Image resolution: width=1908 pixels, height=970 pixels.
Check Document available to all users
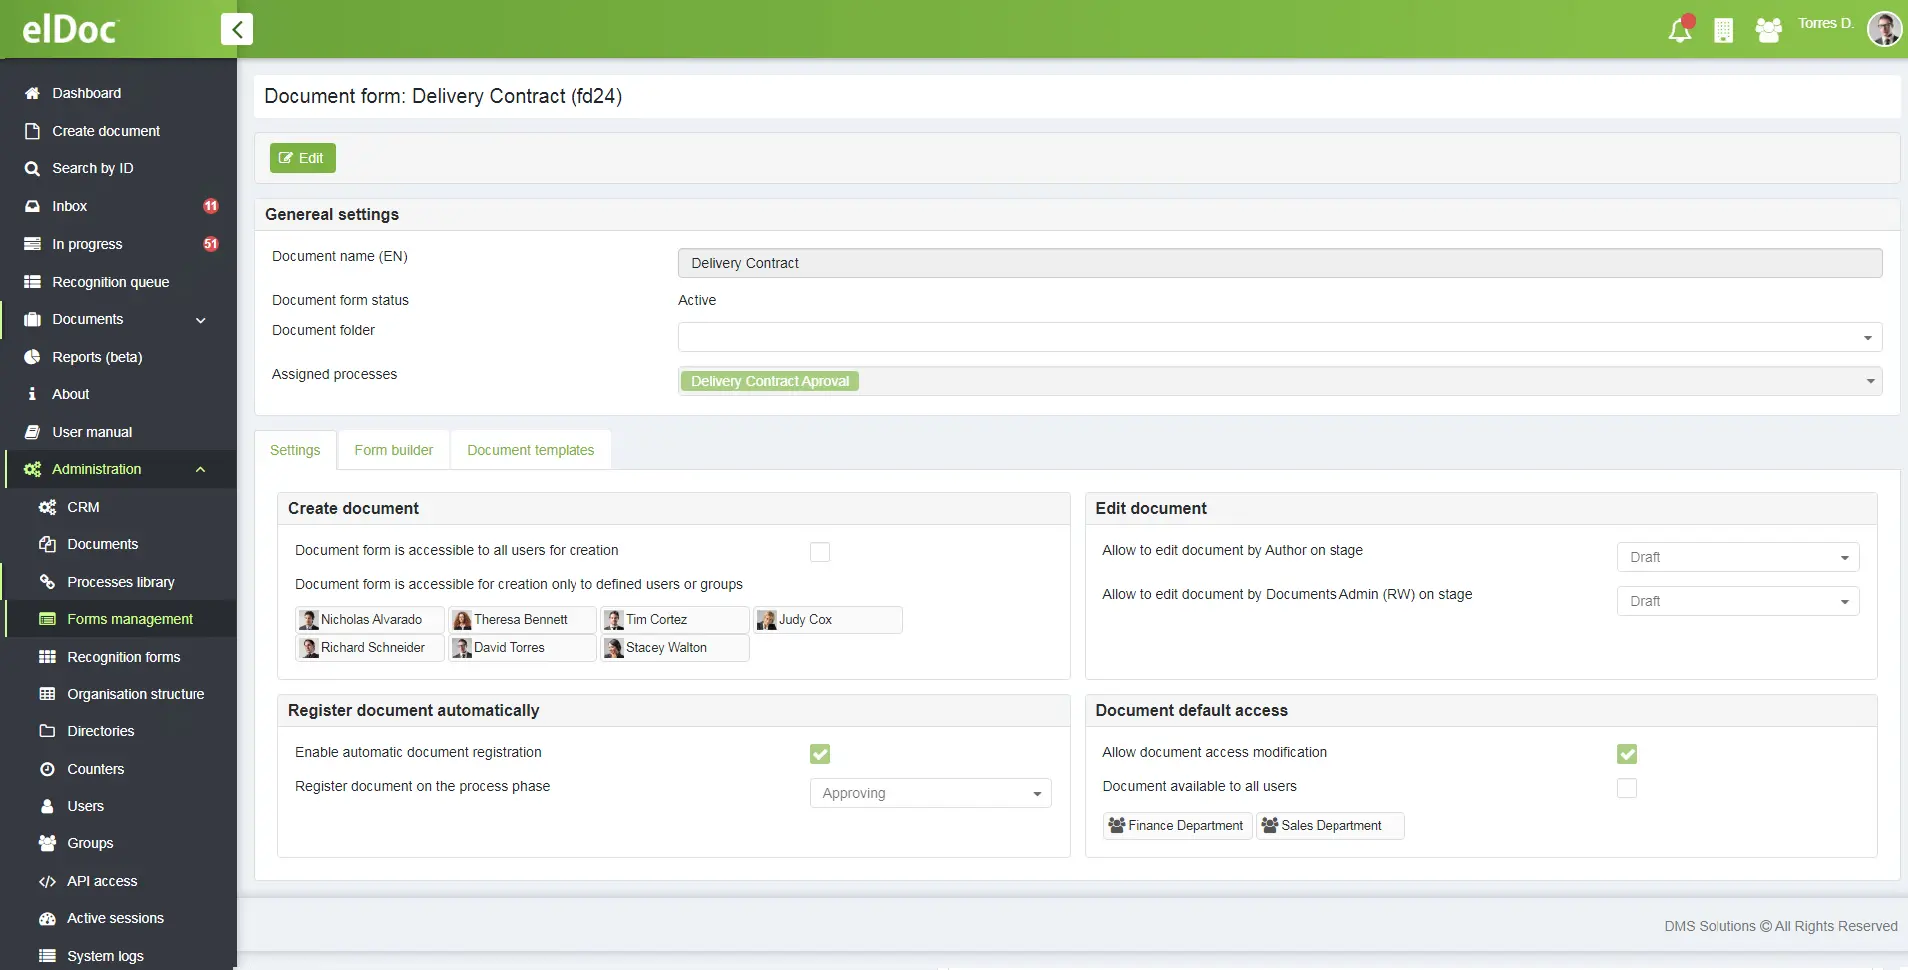(1627, 788)
